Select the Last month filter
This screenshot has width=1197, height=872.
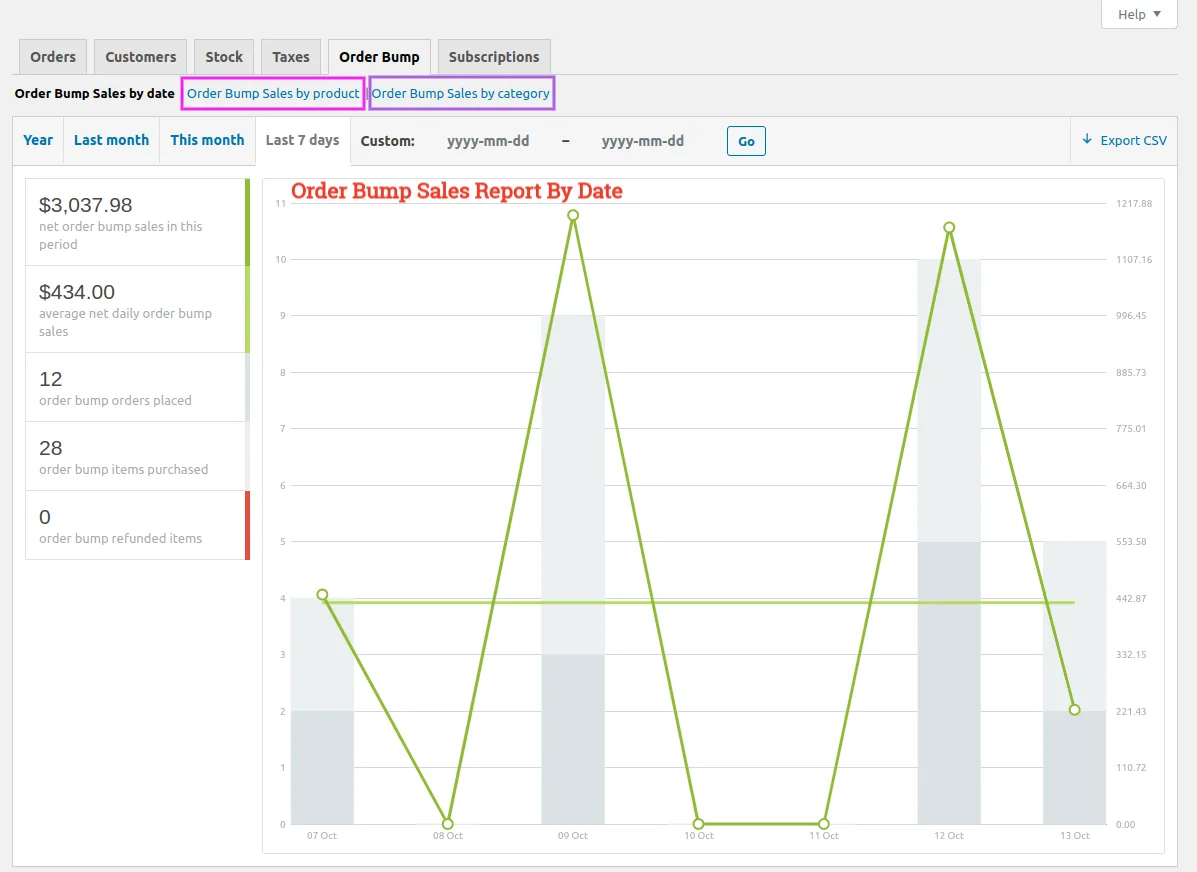[111, 140]
